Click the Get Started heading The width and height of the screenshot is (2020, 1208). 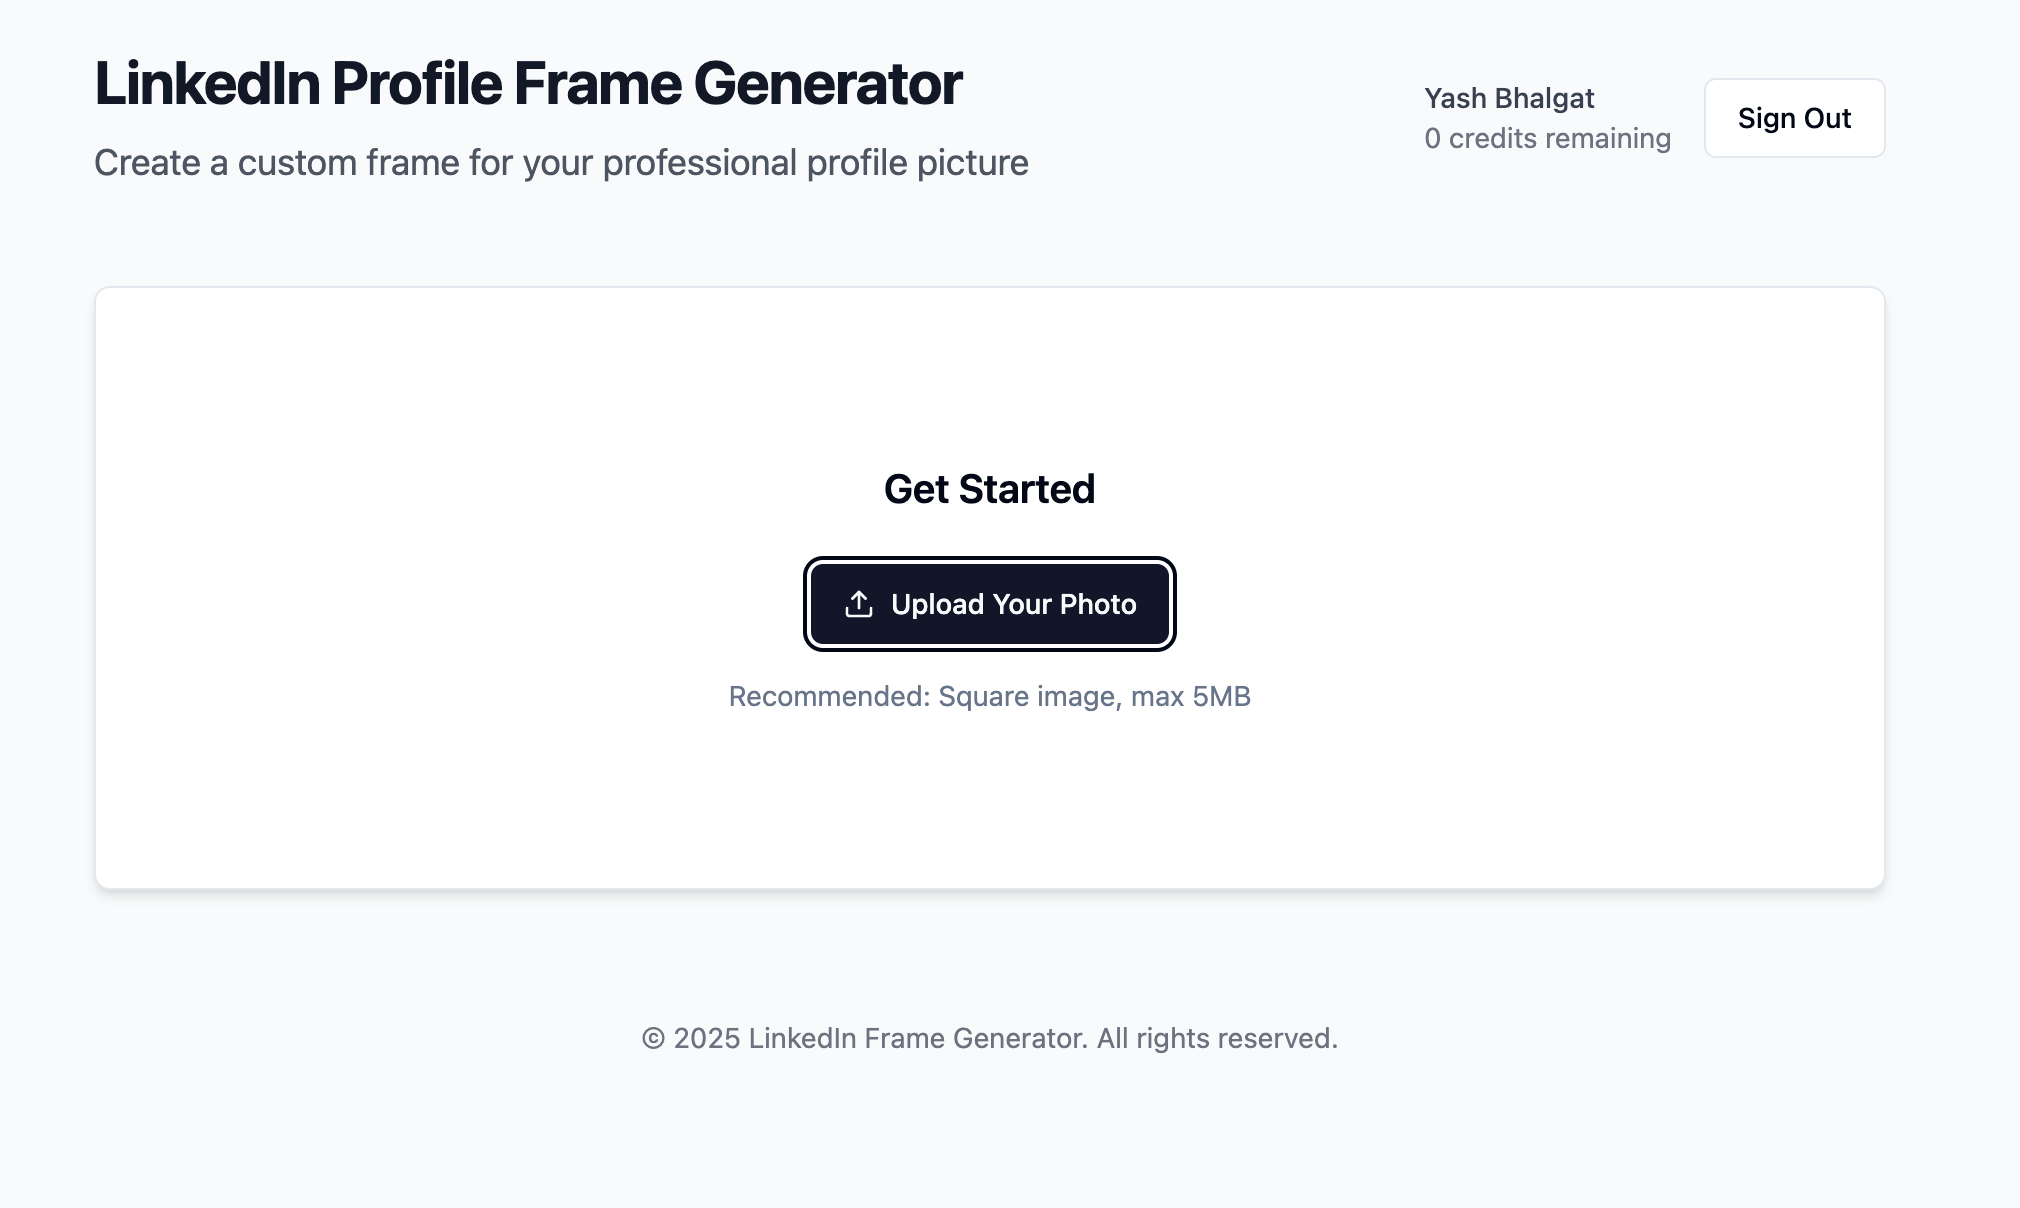tap(989, 489)
